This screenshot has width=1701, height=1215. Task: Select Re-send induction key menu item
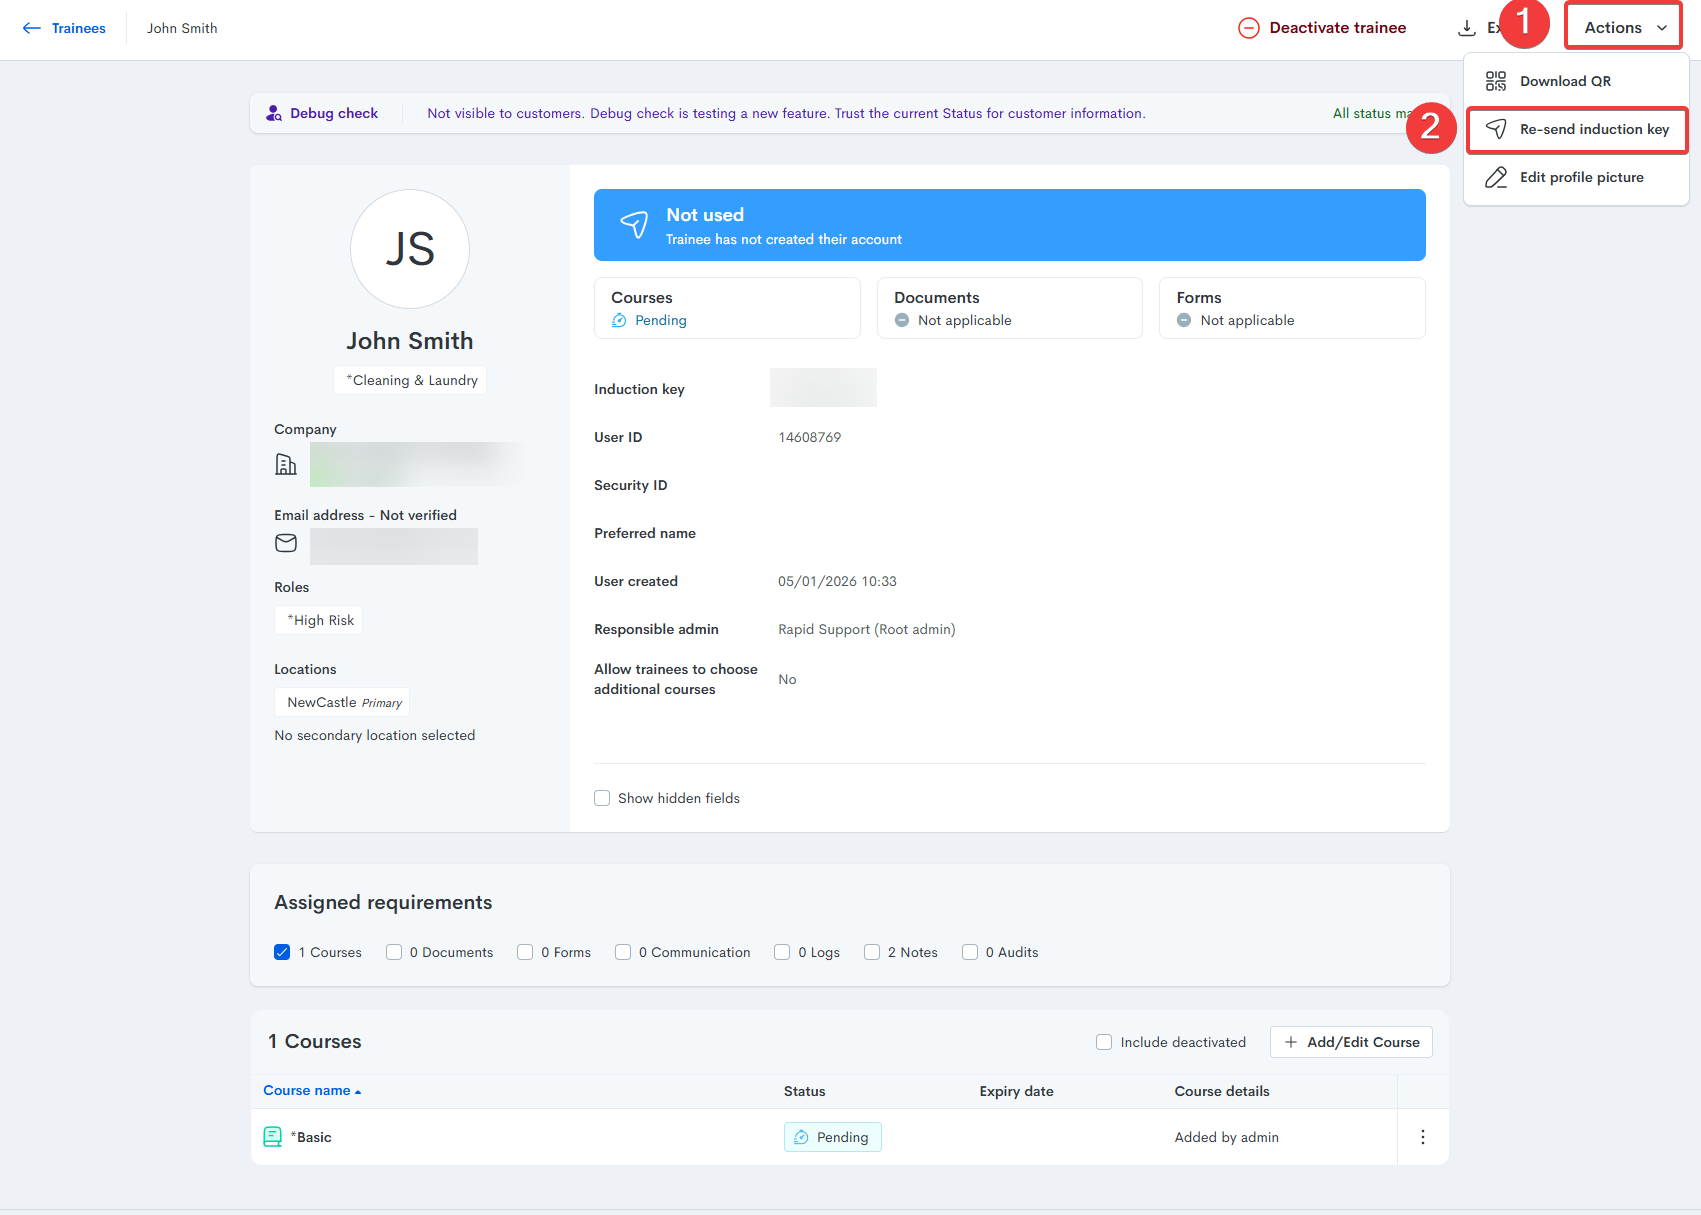[x=1593, y=129]
